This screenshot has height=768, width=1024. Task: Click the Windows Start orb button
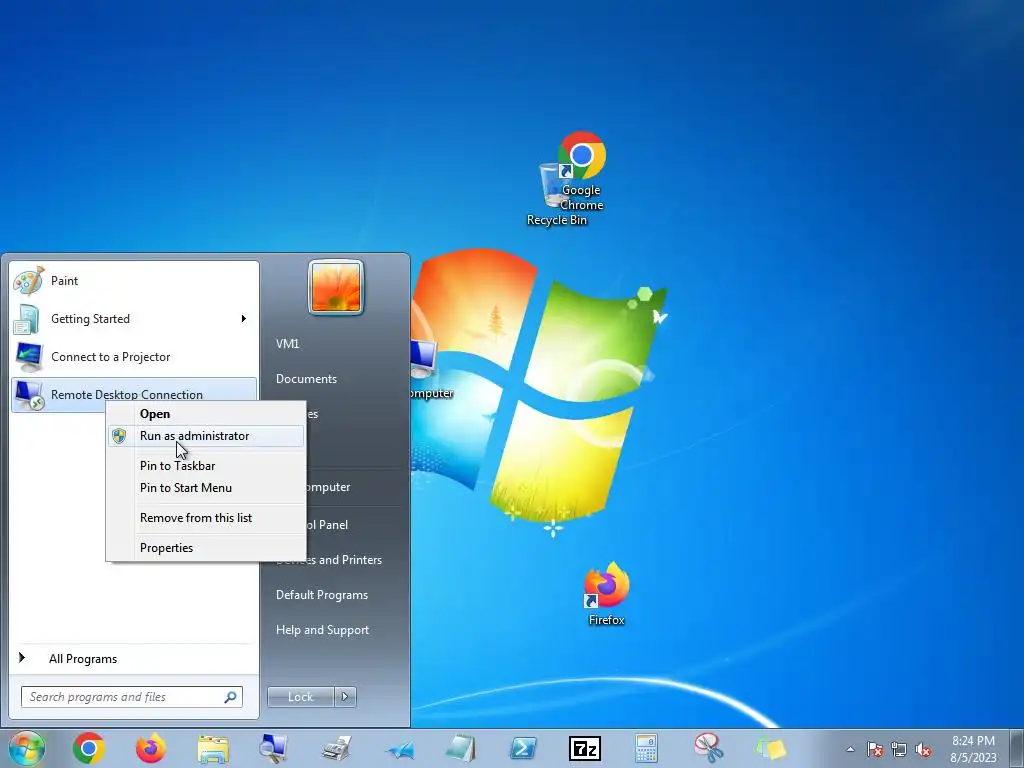[x=26, y=748]
